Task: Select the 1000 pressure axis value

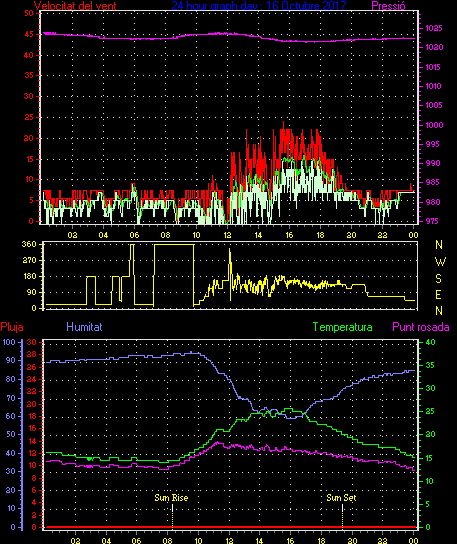Action: (x=434, y=125)
